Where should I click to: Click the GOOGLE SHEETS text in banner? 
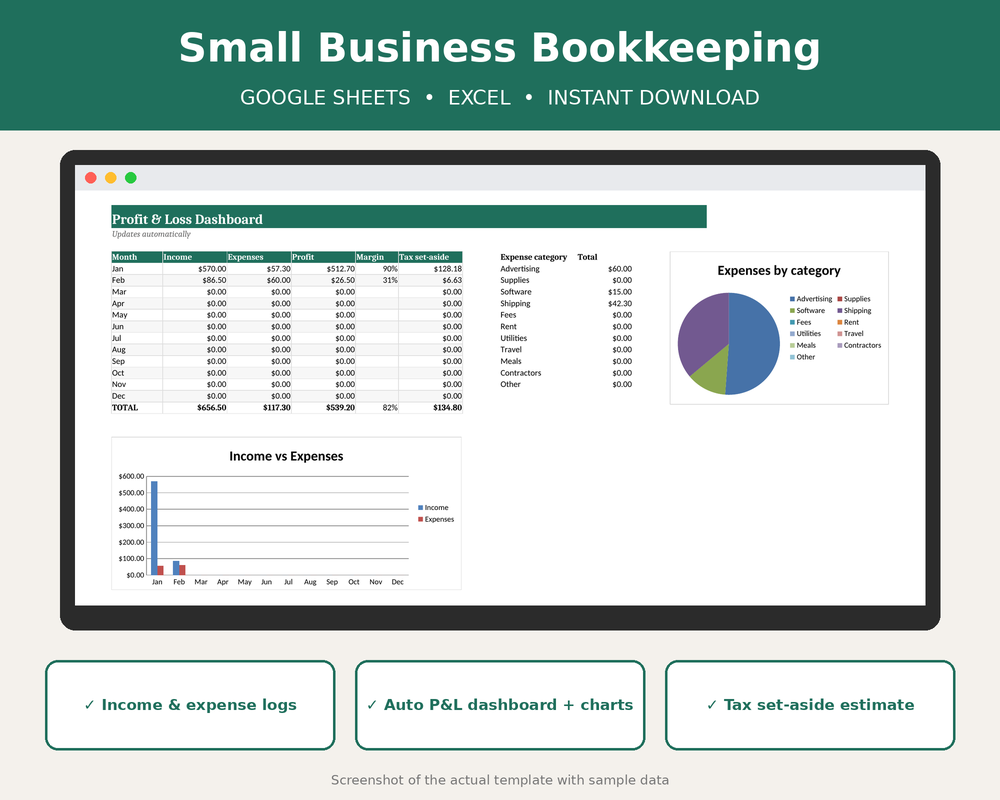325,98
